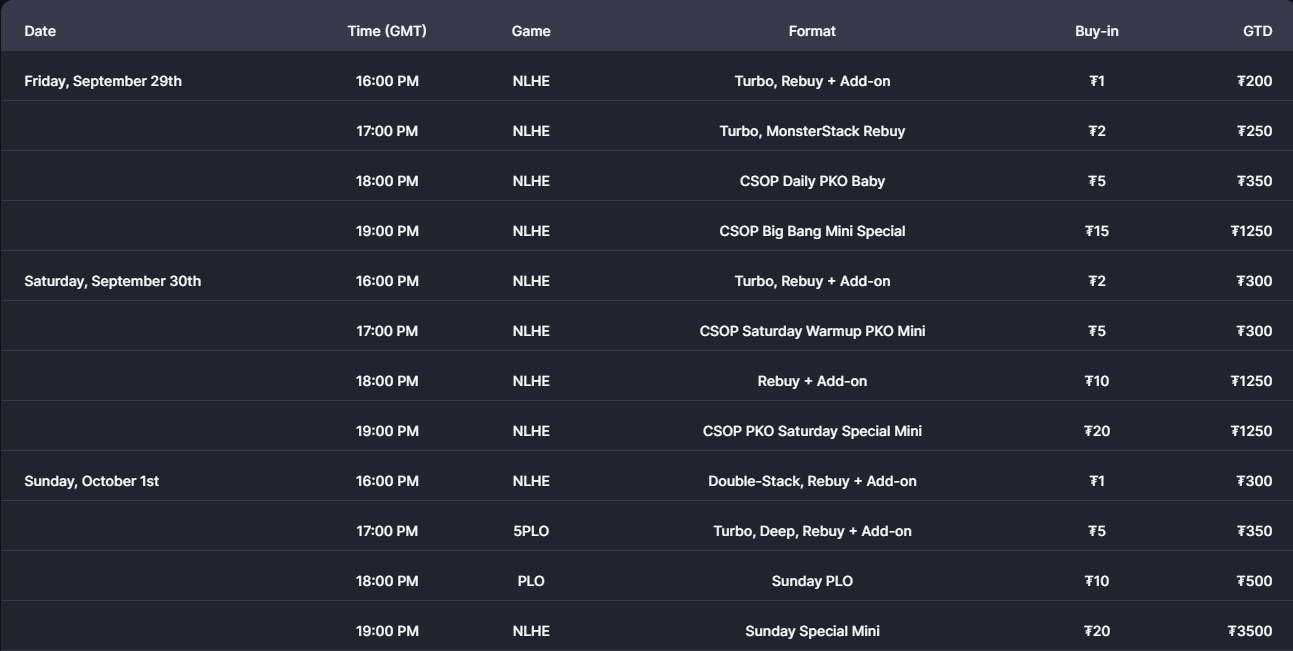Click the Game column header
Screen dimensions: 1293x651
pos(531,31)
